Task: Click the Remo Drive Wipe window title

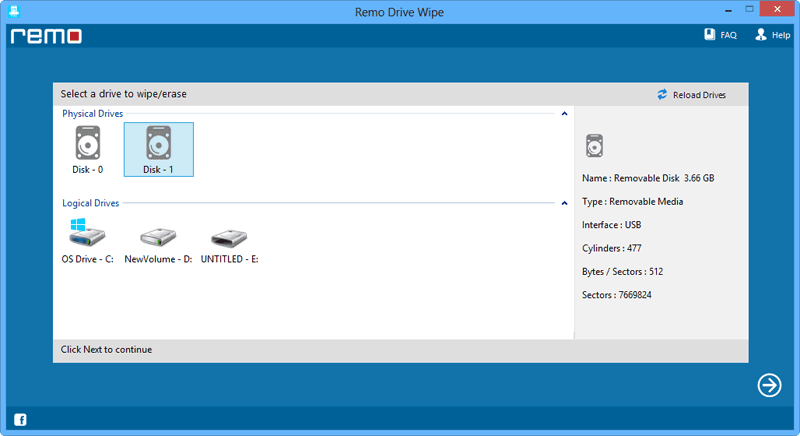Action: click(x=399, y=12)
